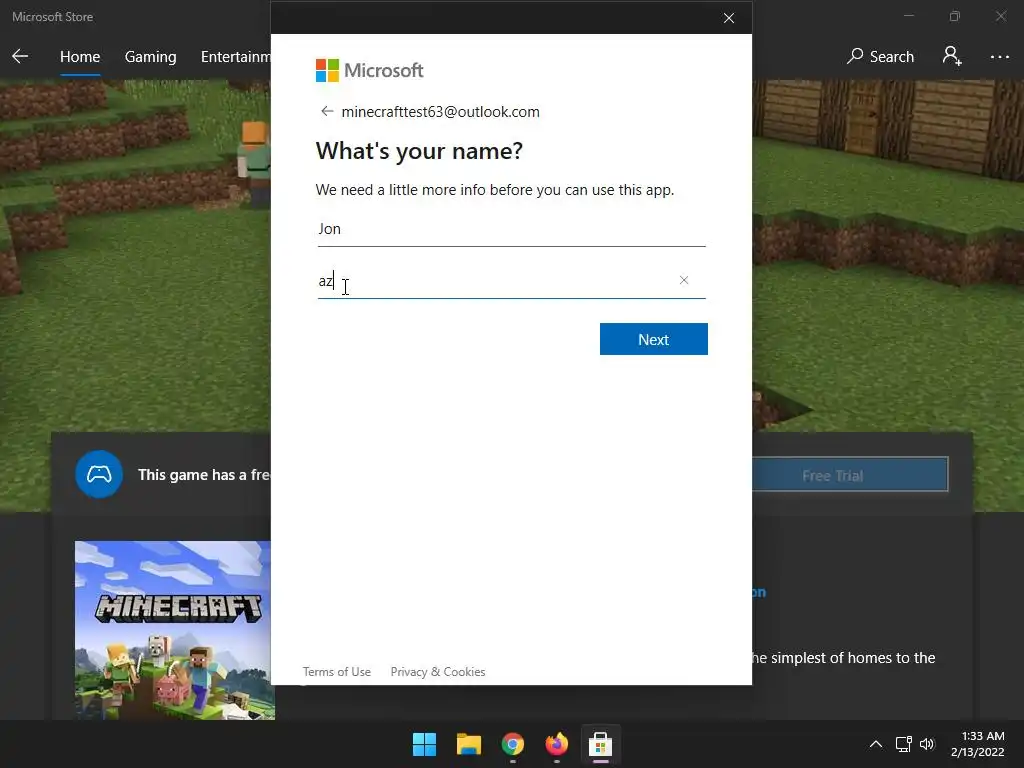The width and height of the screenshot is (1024, 768).
Task: Open the Search in Microsoft Store
Action: (x=880, y=56)
